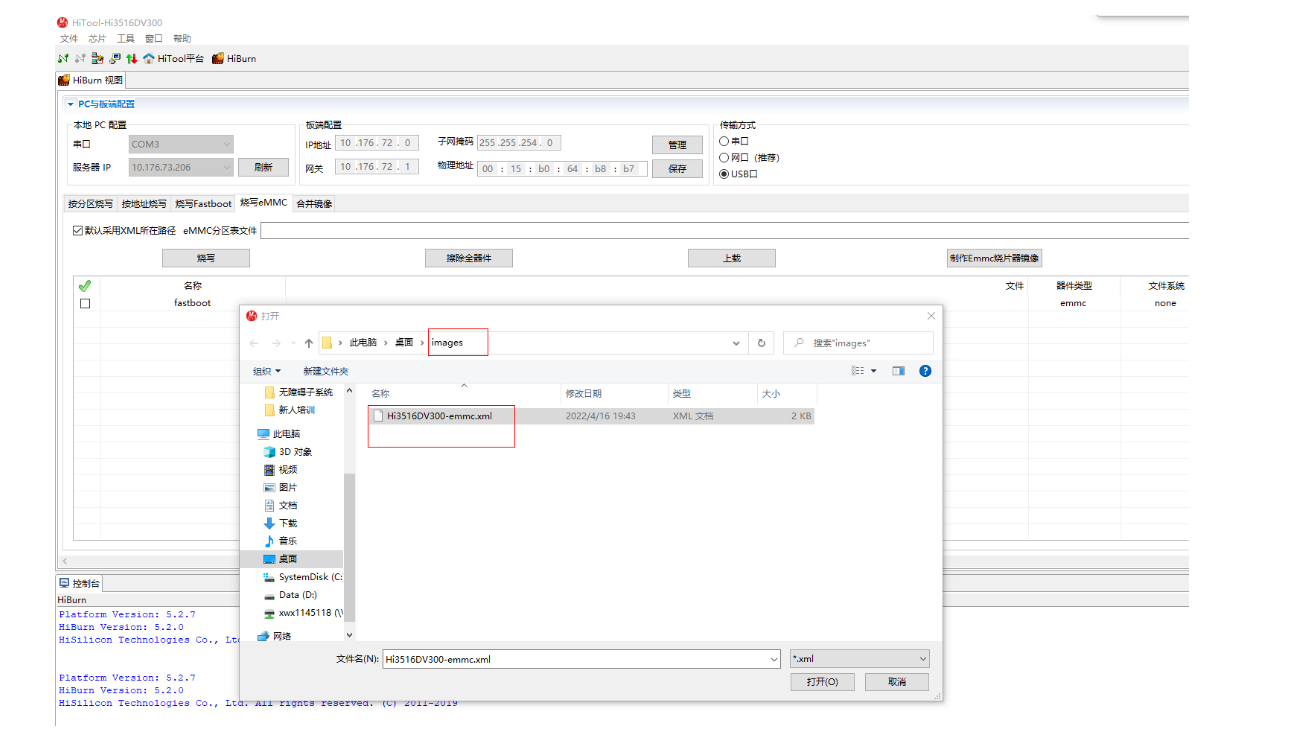
Task: Click the grayed-out disconnect icon in HiTool toolbar
Action: [80, 58]
